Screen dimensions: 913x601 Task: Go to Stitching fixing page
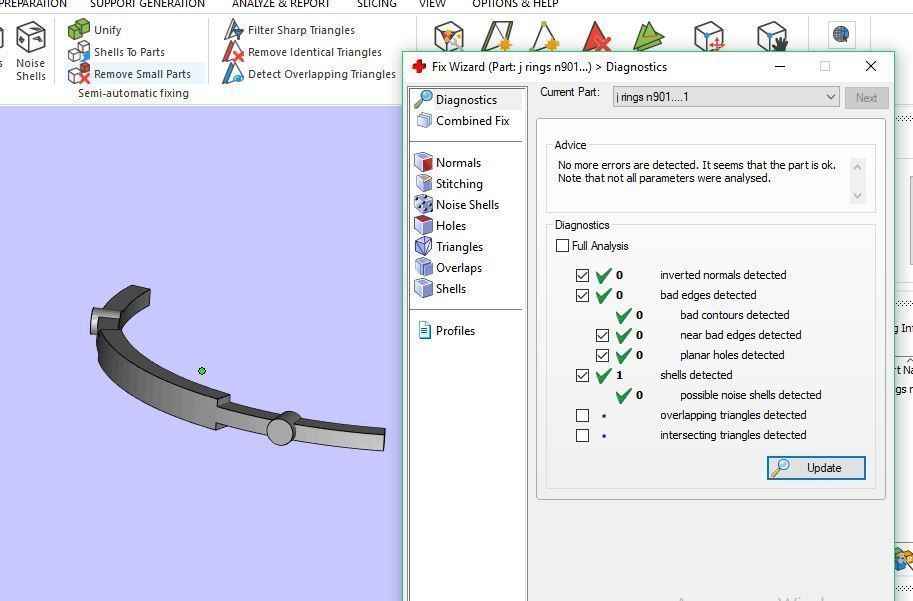click(x=449, y=183)
